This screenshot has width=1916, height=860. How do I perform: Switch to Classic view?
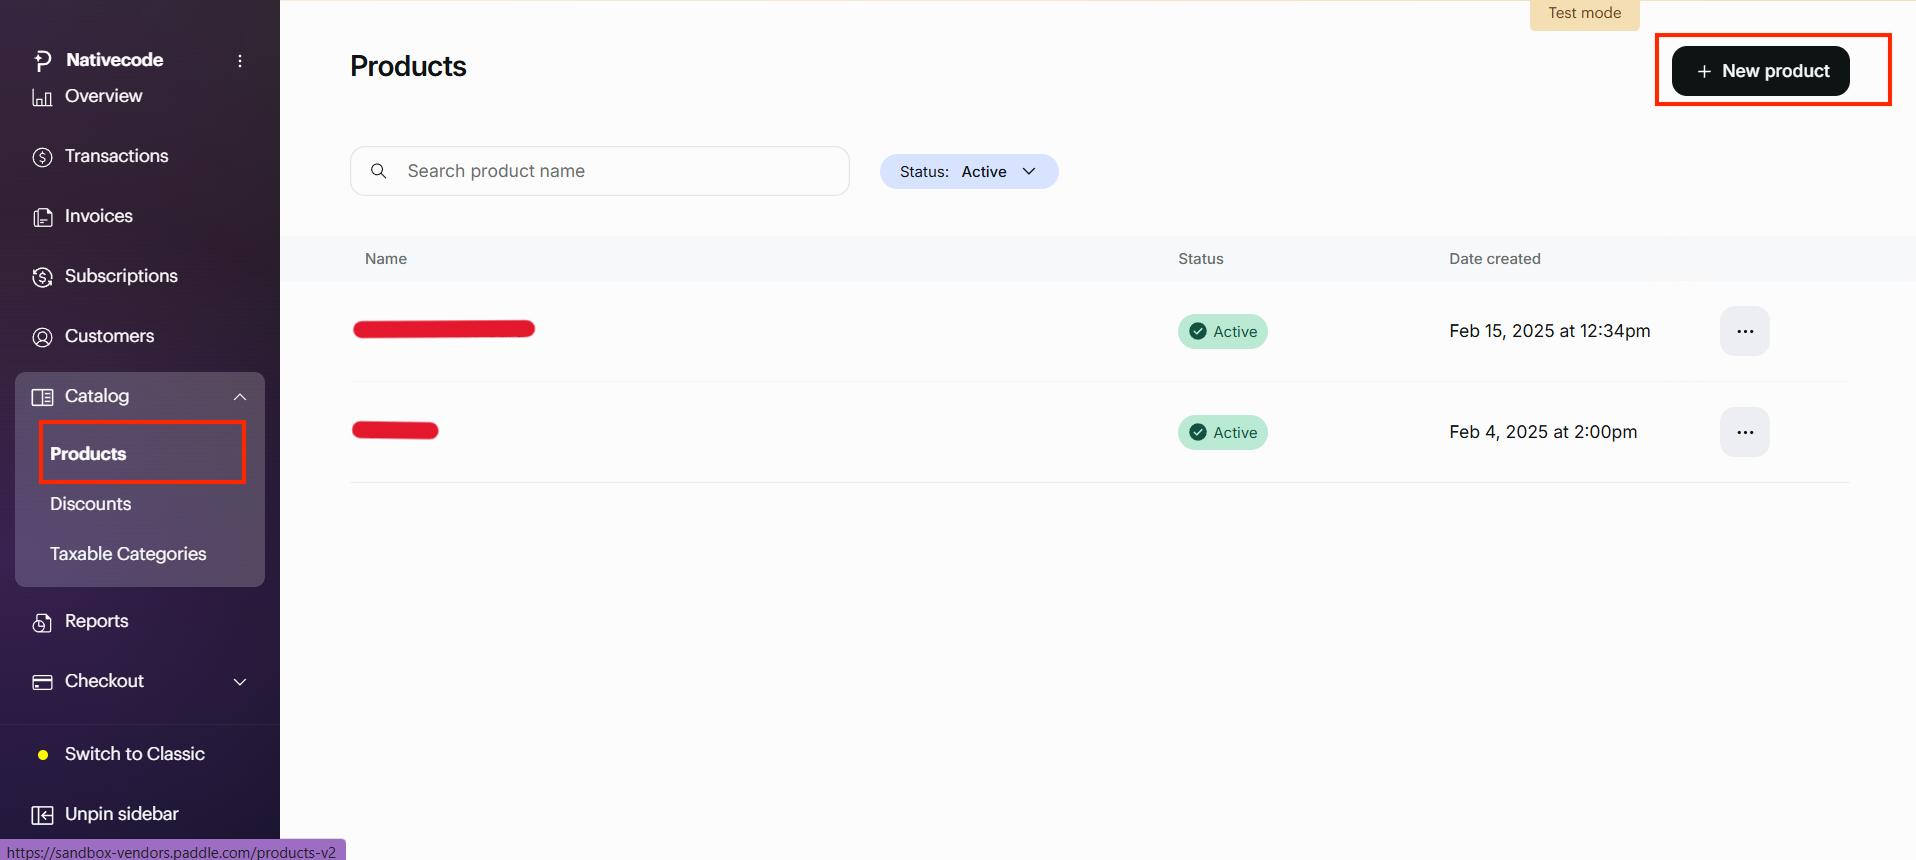click(x=134, y=754)
